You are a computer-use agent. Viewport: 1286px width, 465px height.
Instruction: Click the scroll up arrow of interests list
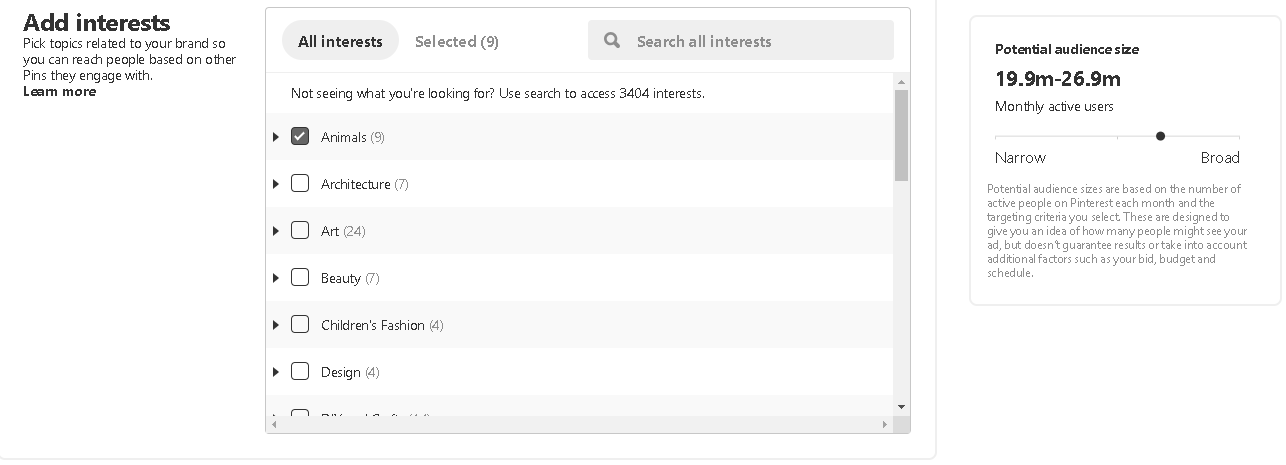click(902, 82)
